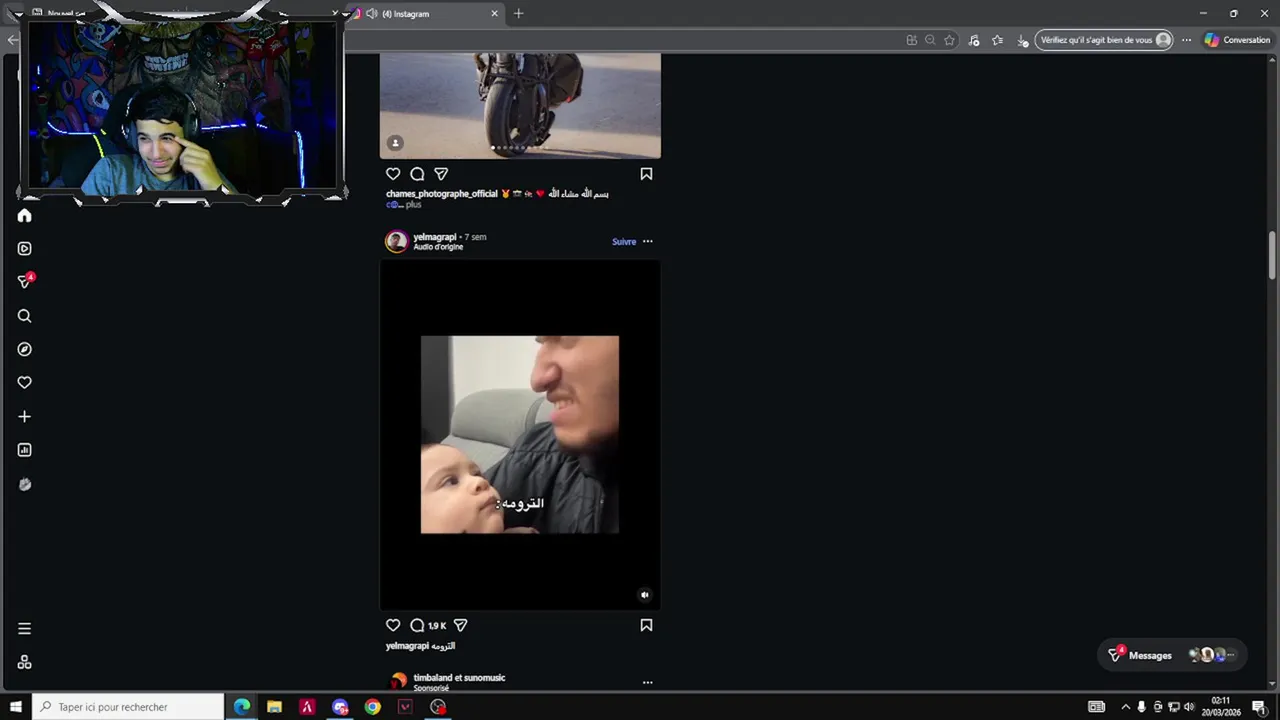This screenshot has width=1280, height=720.
Task: Open options menu for timbaland sponsored post
Action: tap(647, 682)
